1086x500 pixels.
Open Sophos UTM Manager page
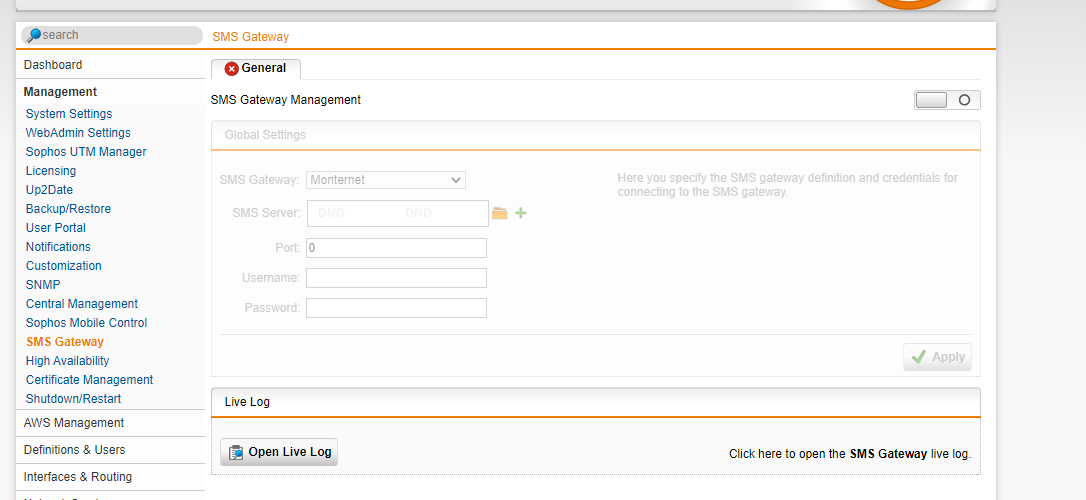pos(86,152)
